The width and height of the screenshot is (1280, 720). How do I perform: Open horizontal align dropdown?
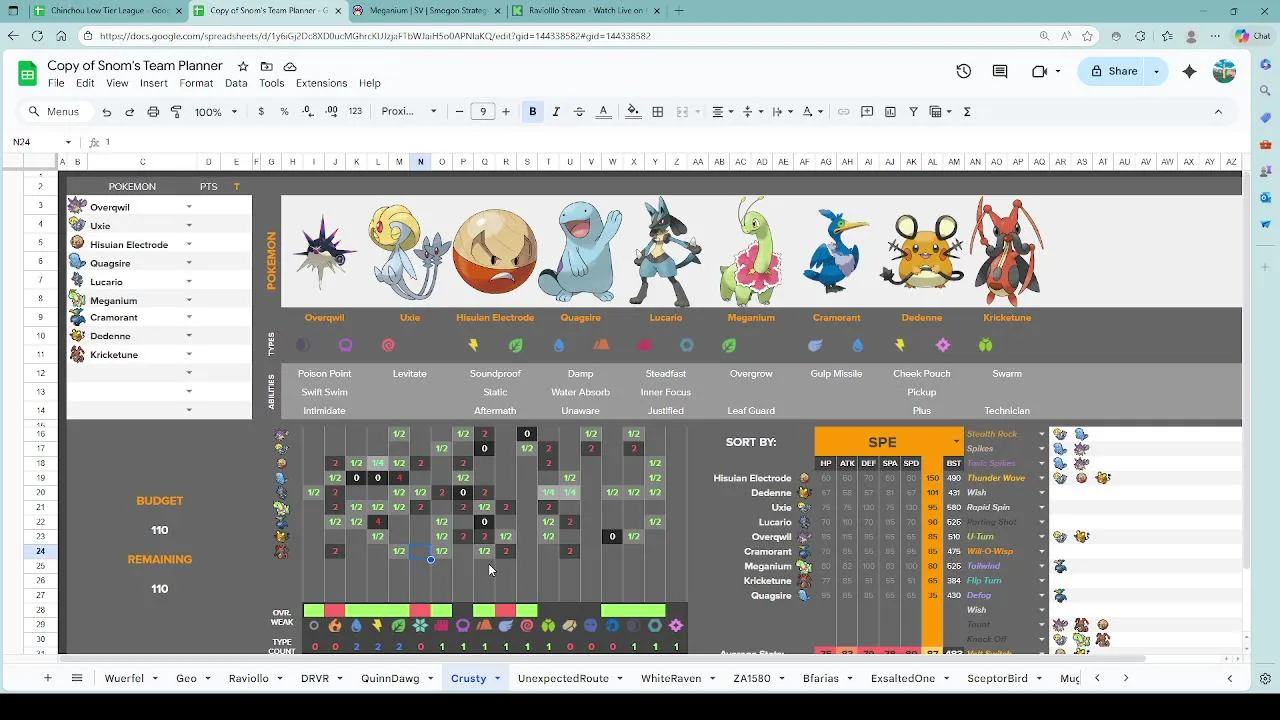(x=722, y=112)
